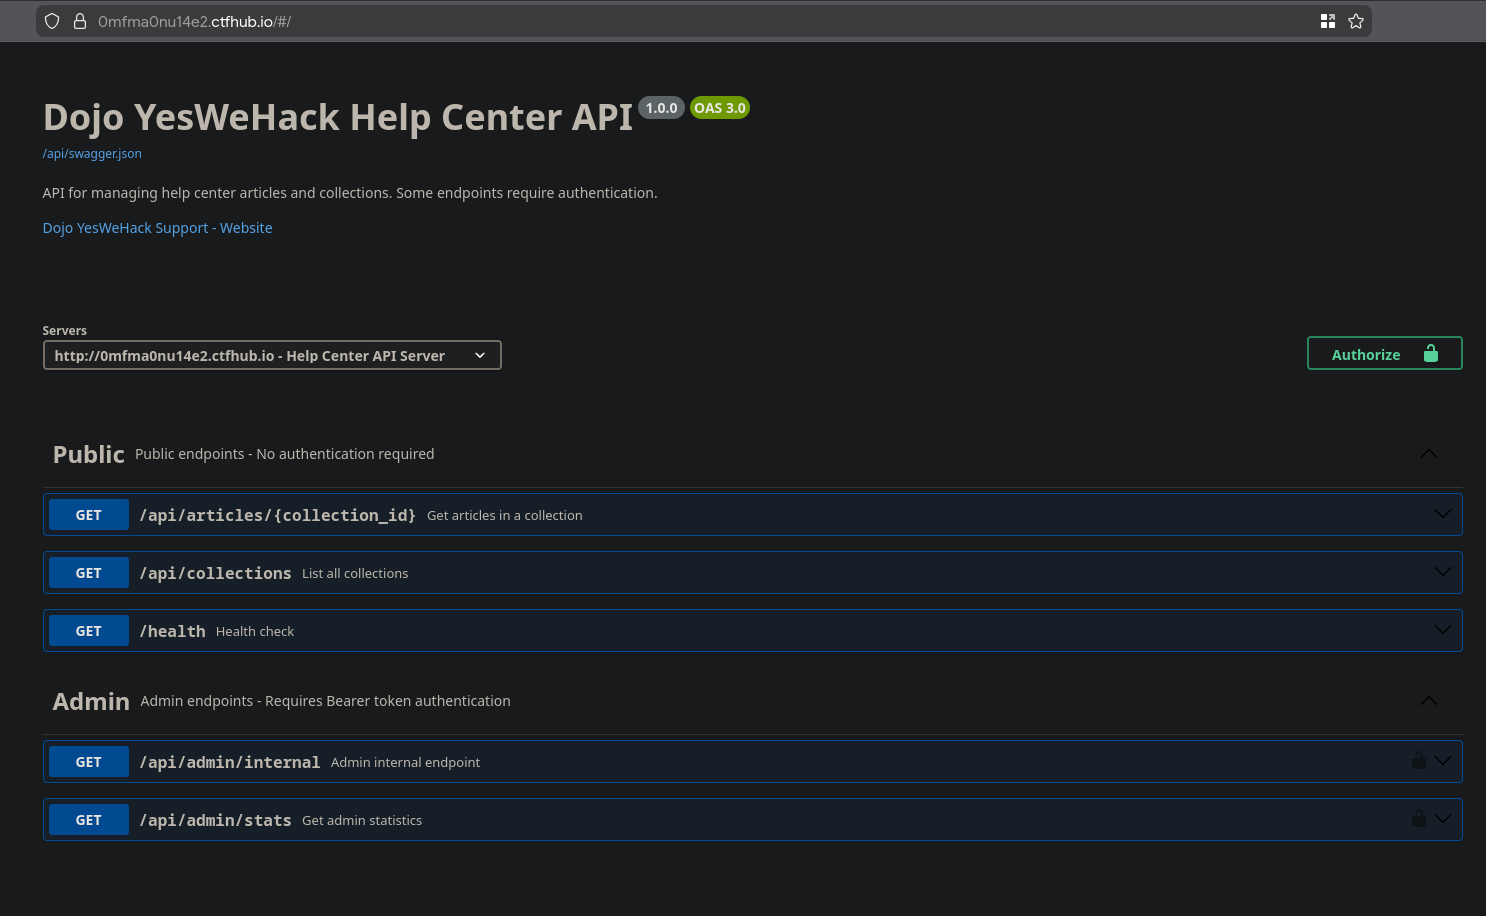Open Dojo YesWeHack Support Website link

(157, 228)
